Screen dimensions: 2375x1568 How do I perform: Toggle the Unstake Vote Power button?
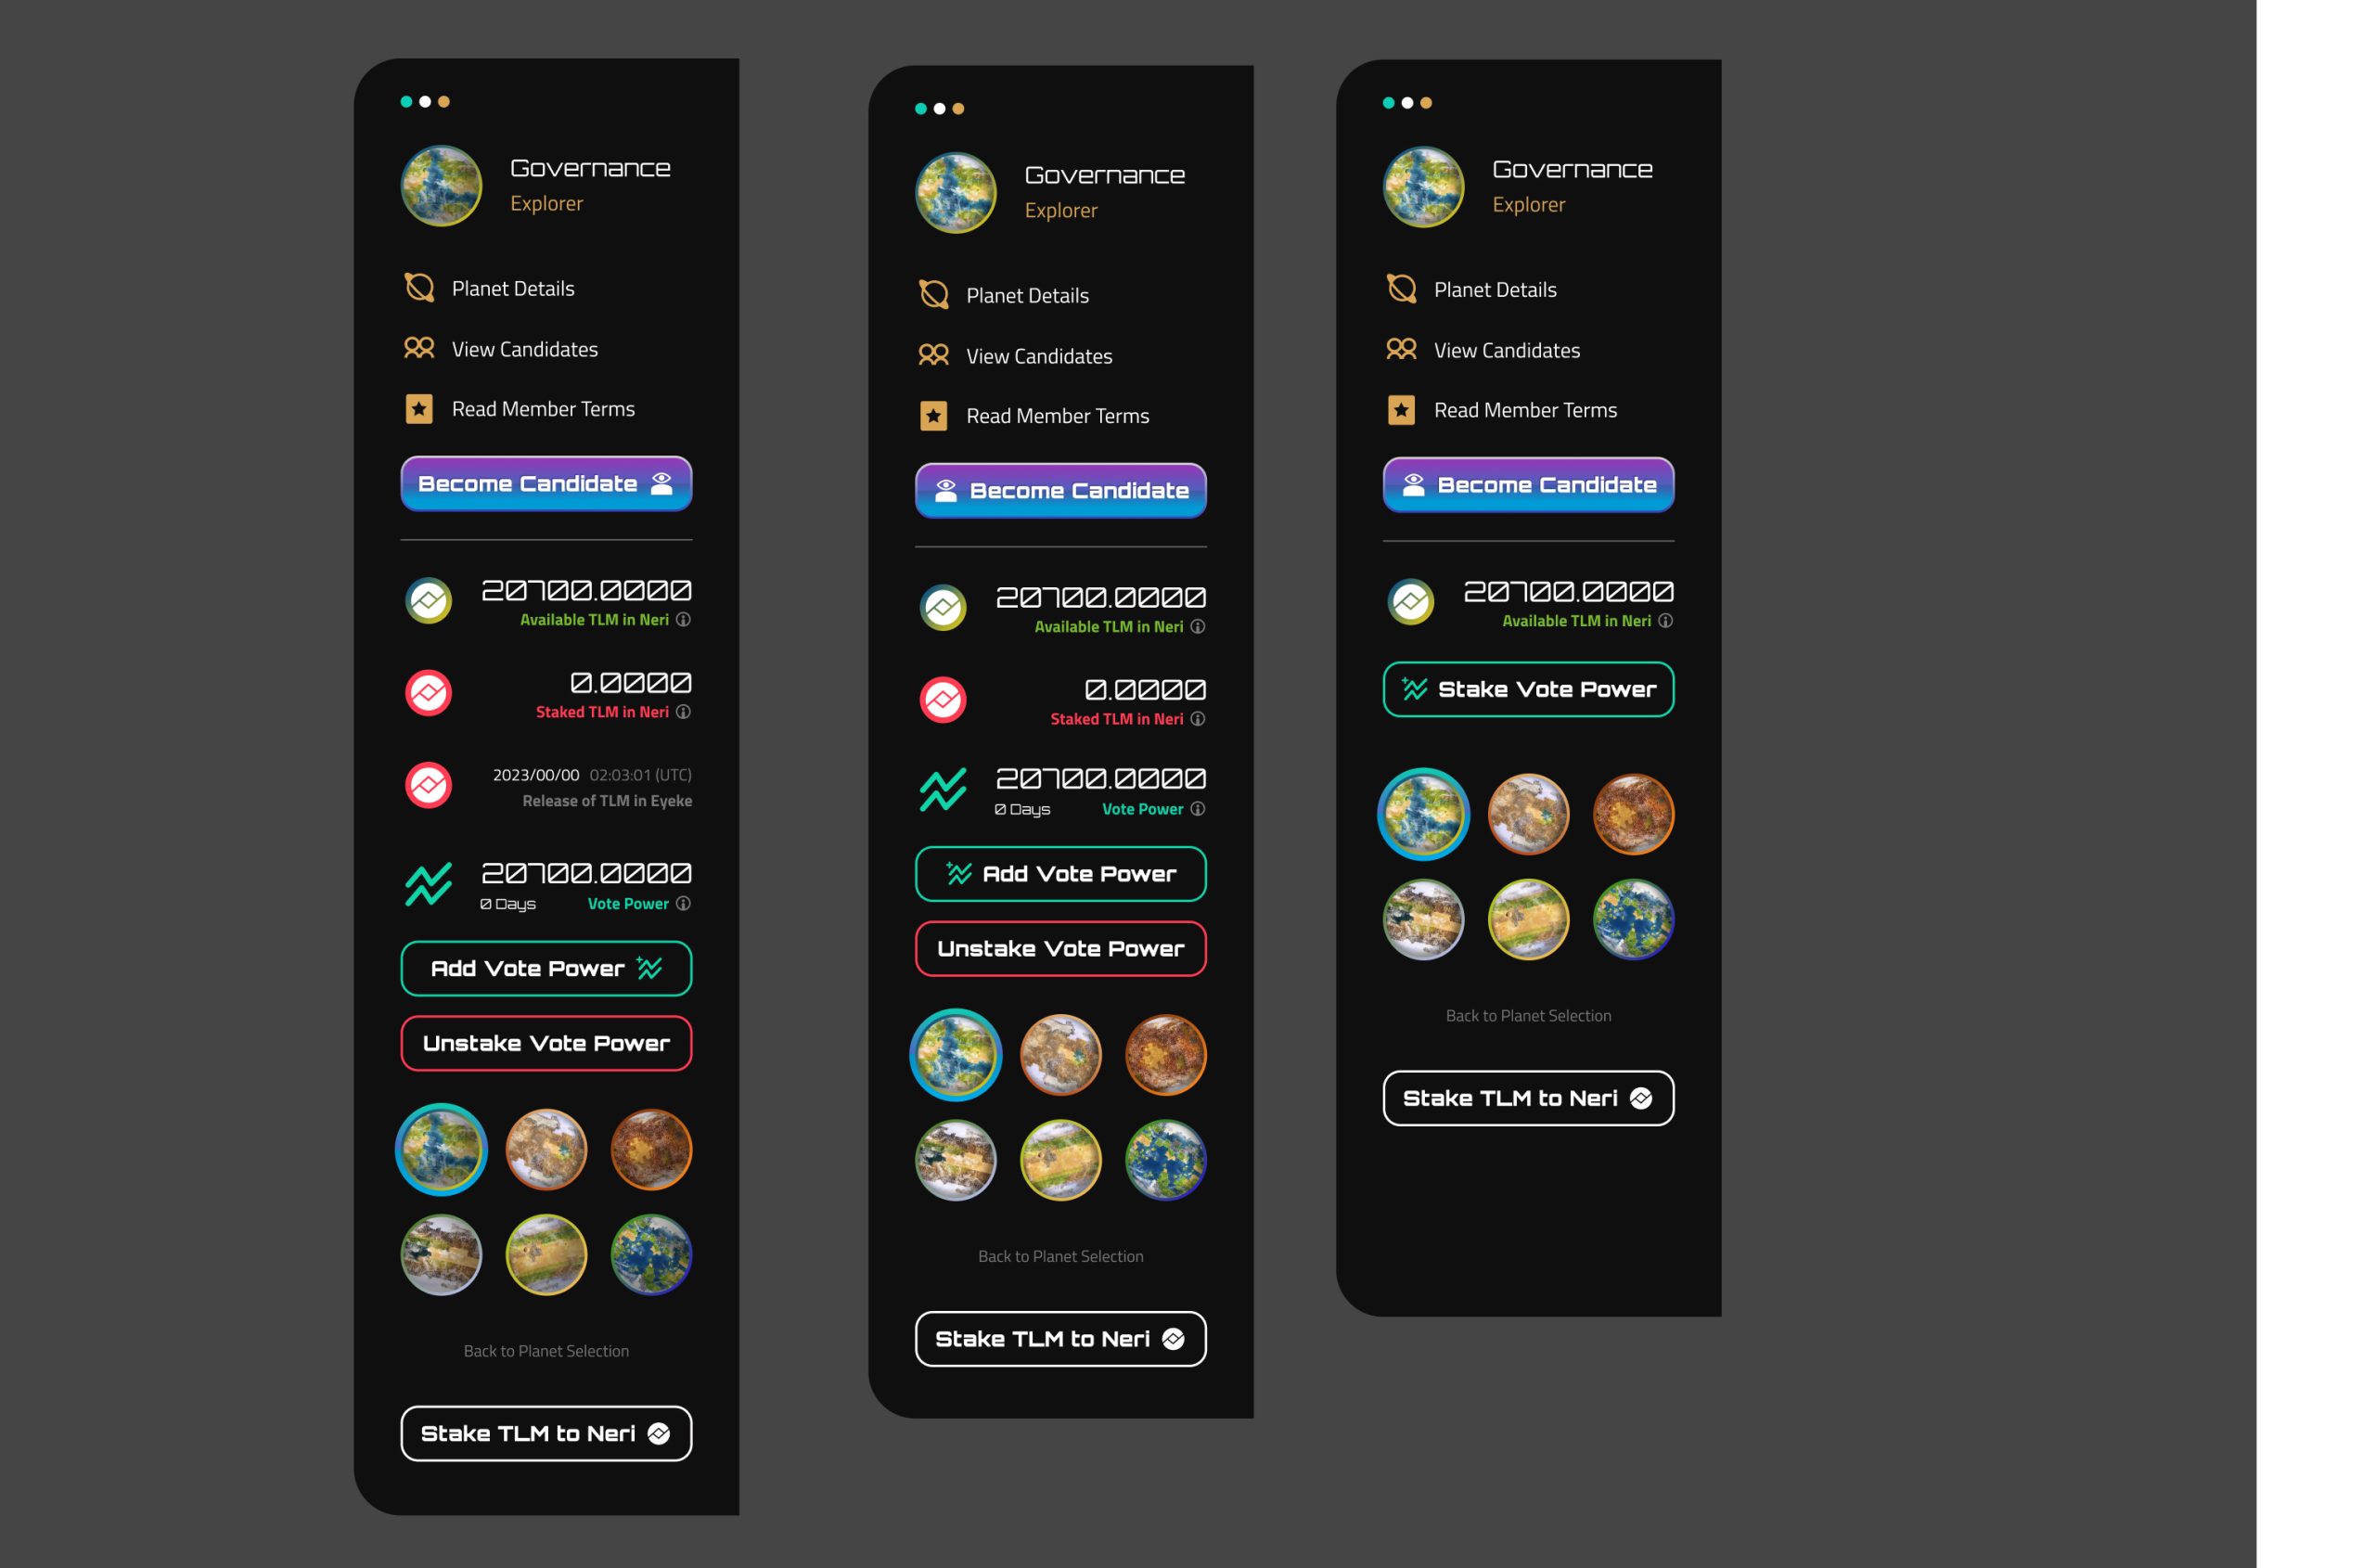[x=544, y=1043]
